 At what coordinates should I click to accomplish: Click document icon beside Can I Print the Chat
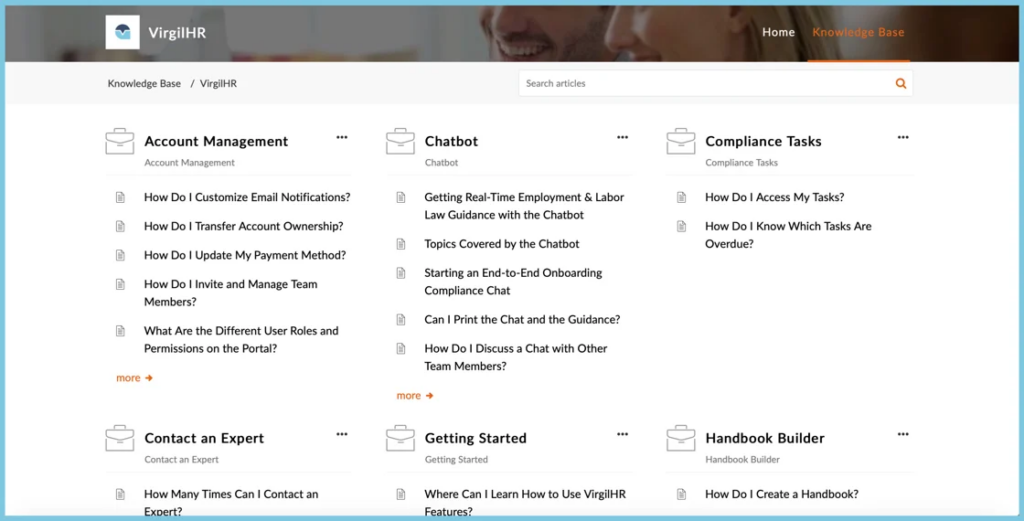[x=401, y=320]
